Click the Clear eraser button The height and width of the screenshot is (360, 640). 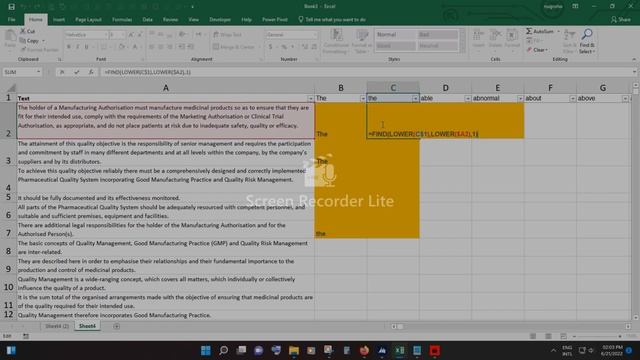coord(537,50)
